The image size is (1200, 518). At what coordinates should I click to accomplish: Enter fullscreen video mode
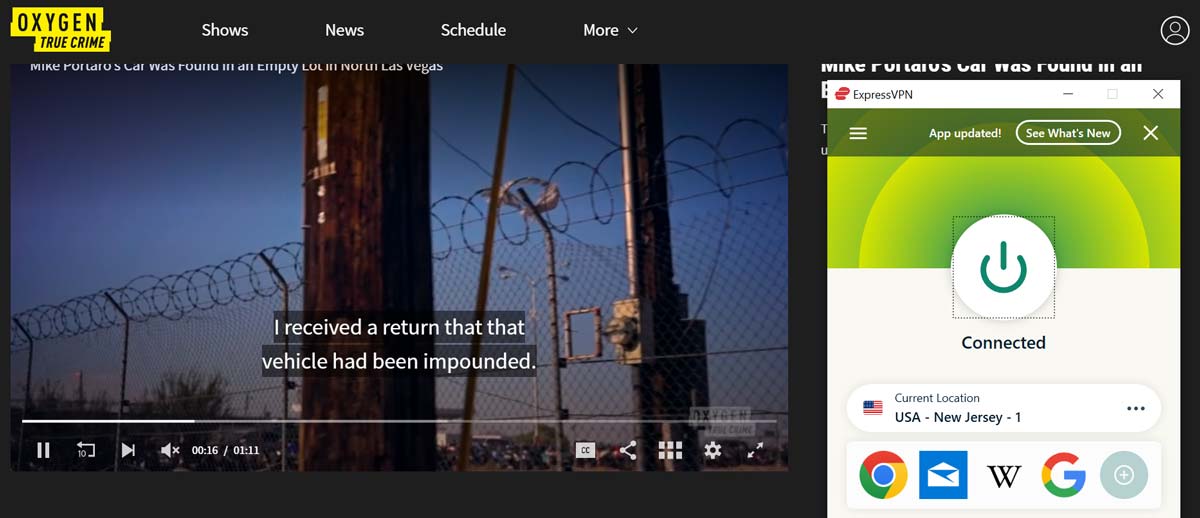755,450
